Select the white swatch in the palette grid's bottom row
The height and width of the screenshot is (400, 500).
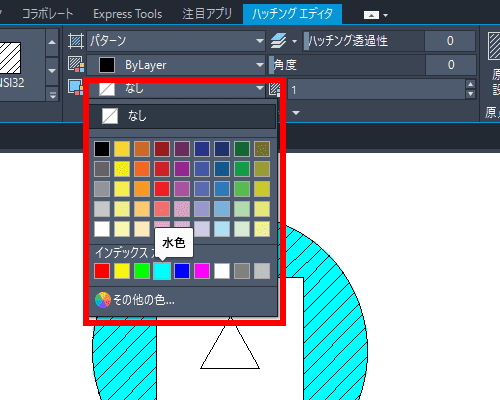(102, 229)
